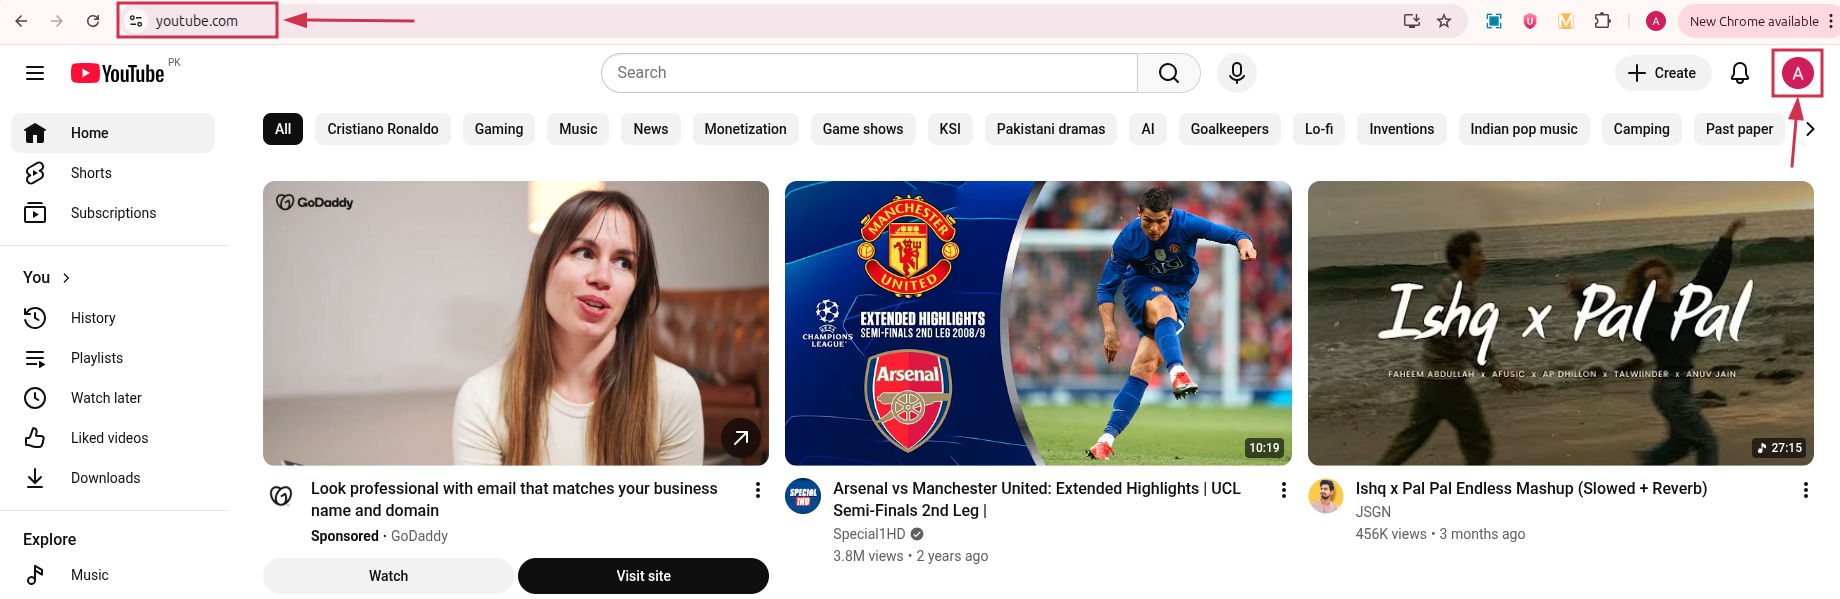Viewport: 1840px width, 599px height.
Task: Open the account avatar menu
Action: point(1798,73)
